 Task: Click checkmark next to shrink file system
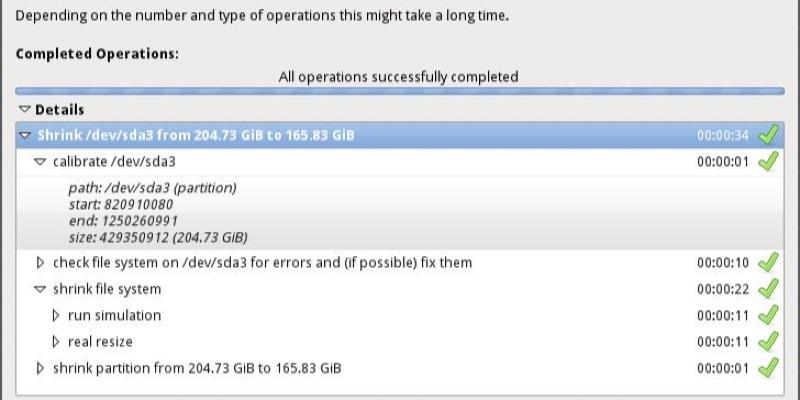click(x=768, y=289)
